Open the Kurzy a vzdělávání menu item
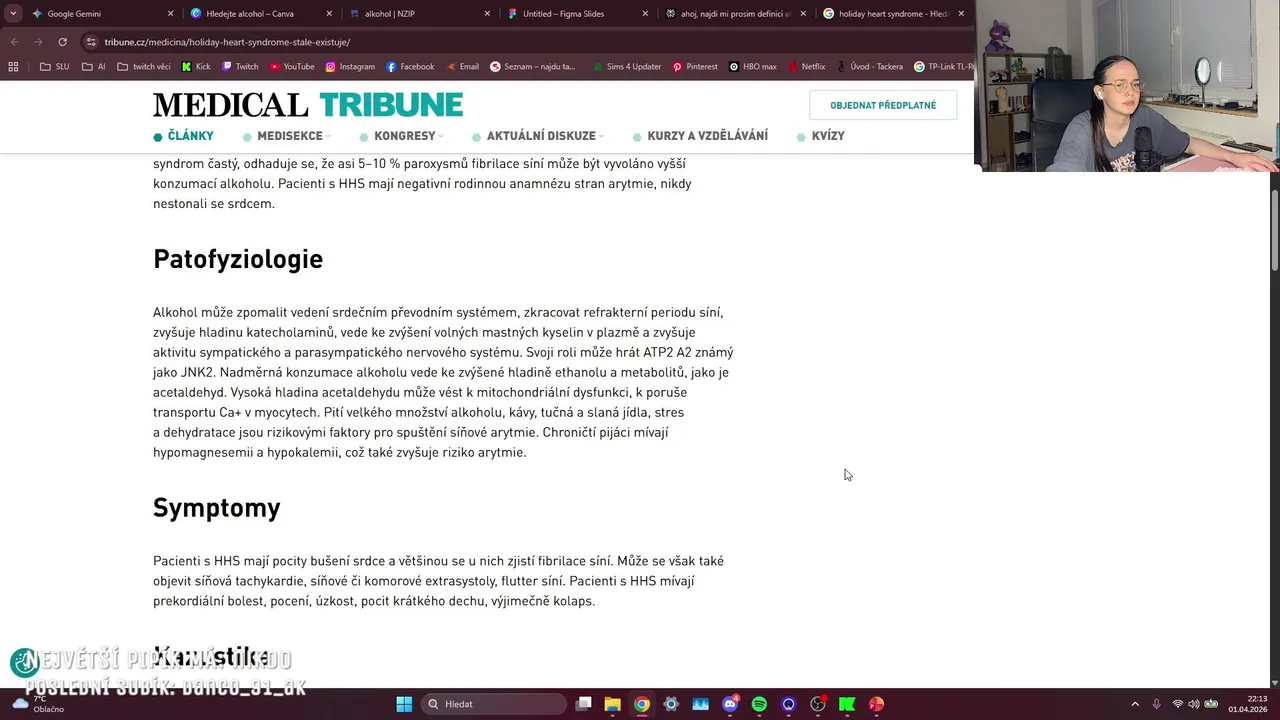Viewport: 1280px width, 720px height. (x=701, y=136)
